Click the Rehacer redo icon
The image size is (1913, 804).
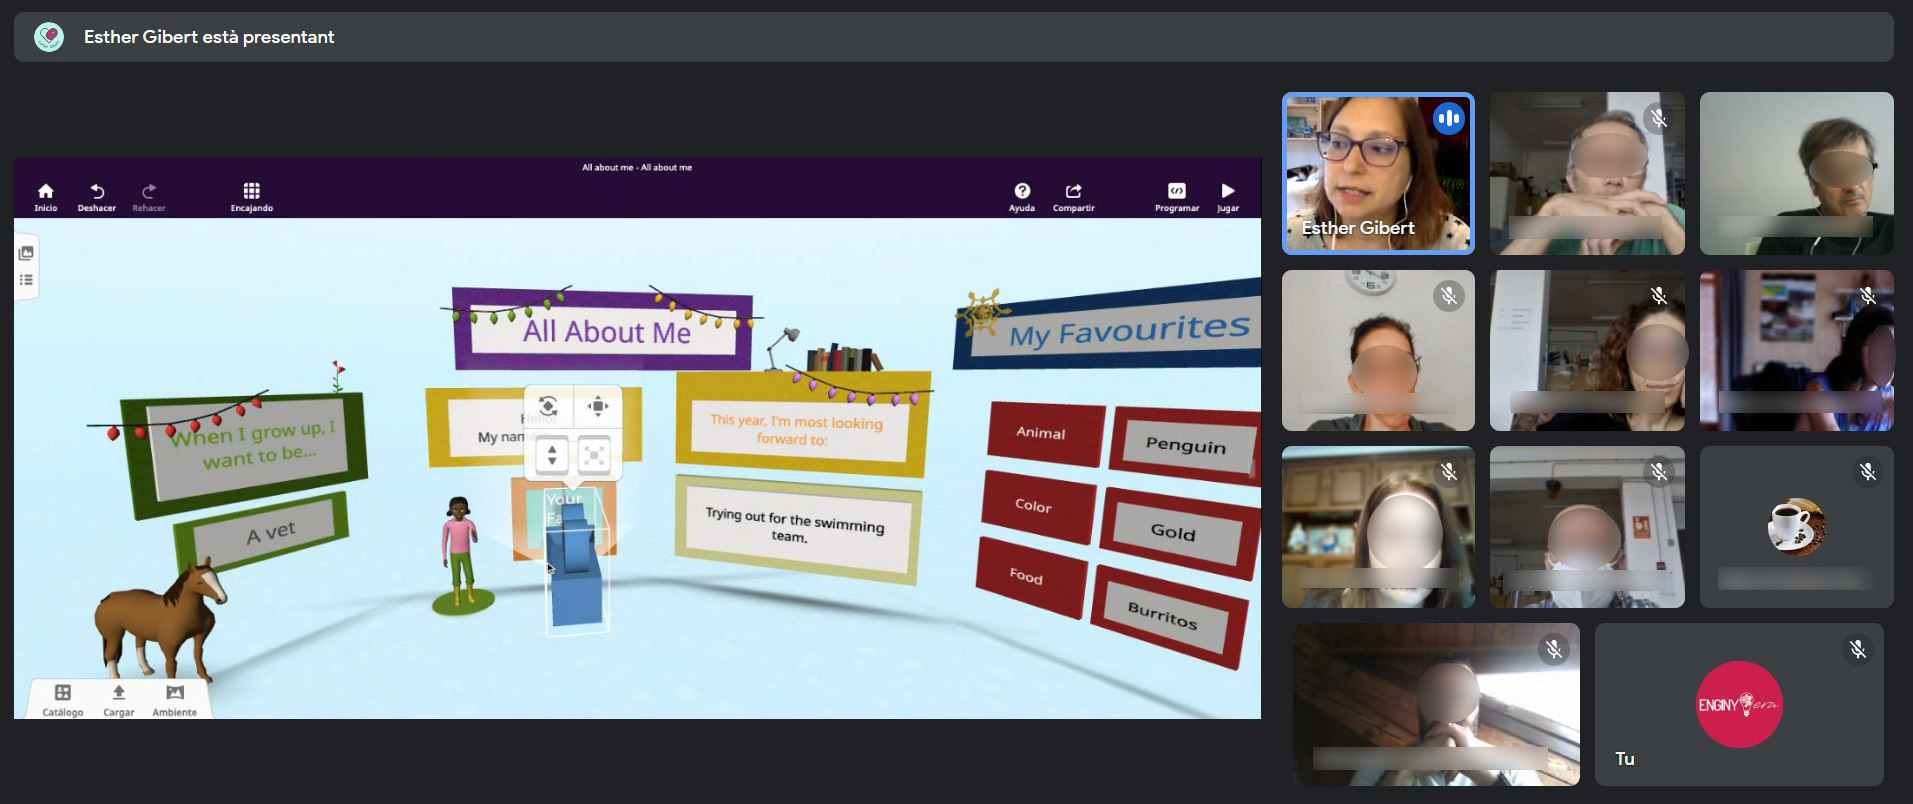[x=149, y=196]
